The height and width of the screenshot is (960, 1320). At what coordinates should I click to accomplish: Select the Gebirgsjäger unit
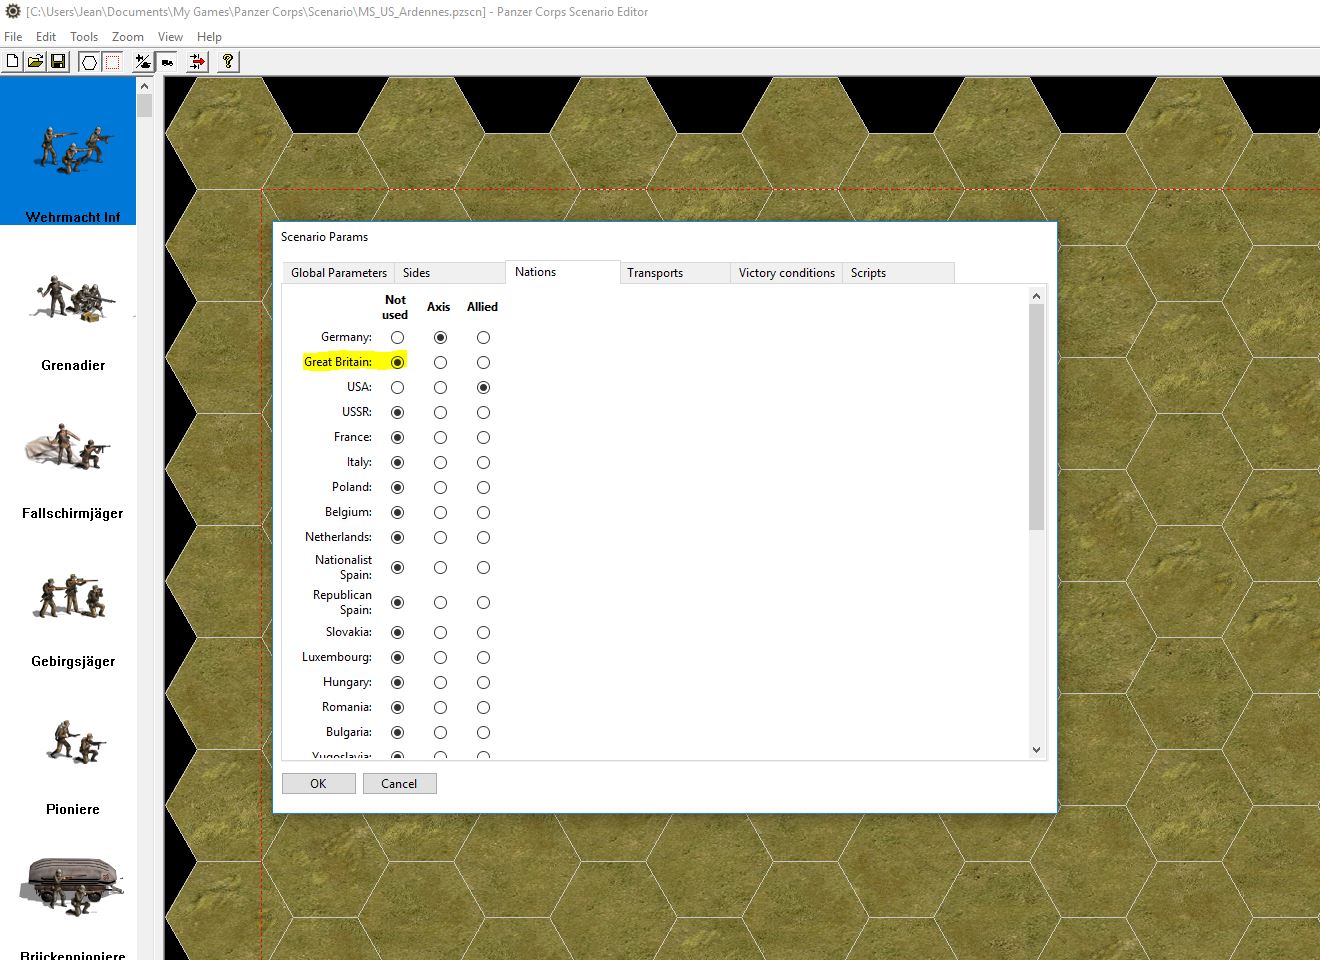(x=68, y=596)
